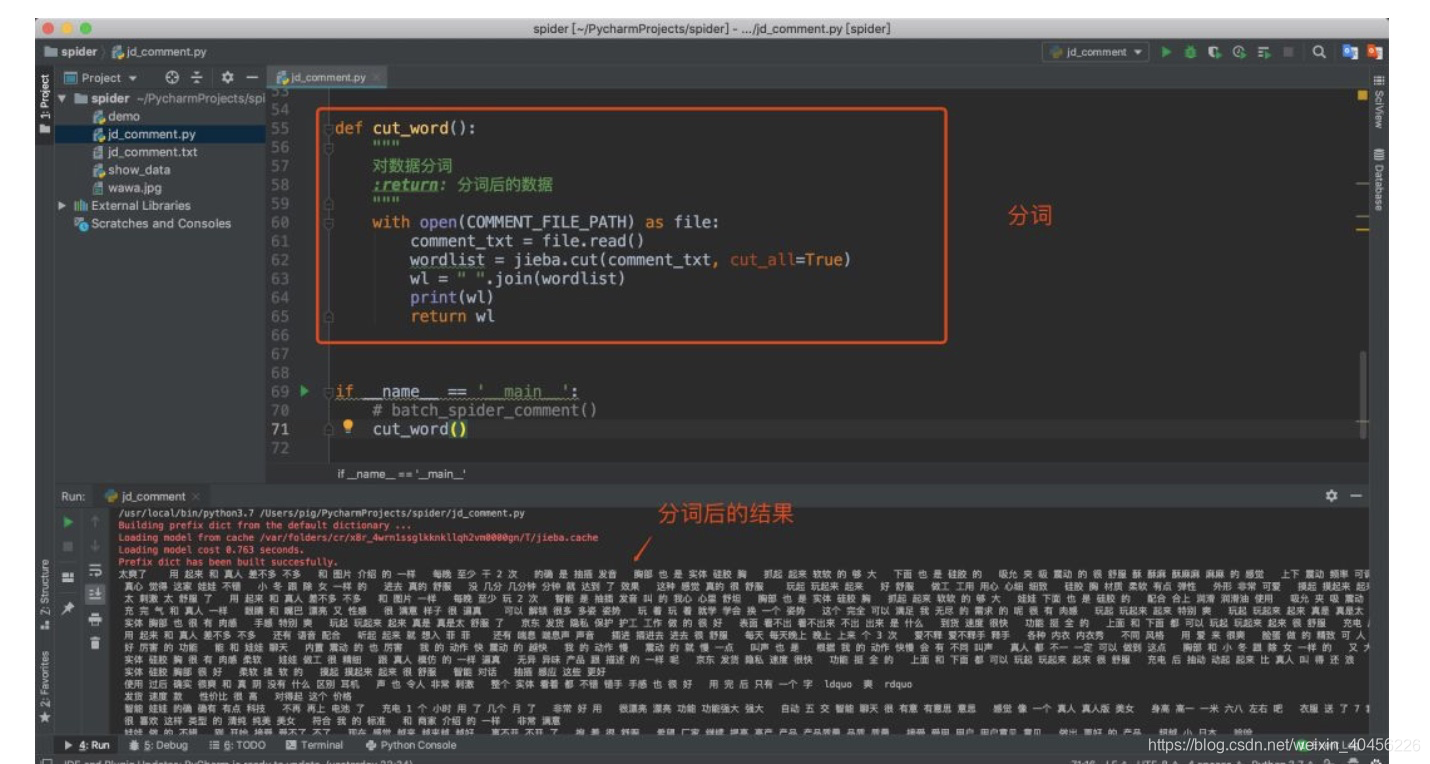1430x764 pixels.
Task: Open the Project view selector dropdown
Action: (x=101, y=77)
